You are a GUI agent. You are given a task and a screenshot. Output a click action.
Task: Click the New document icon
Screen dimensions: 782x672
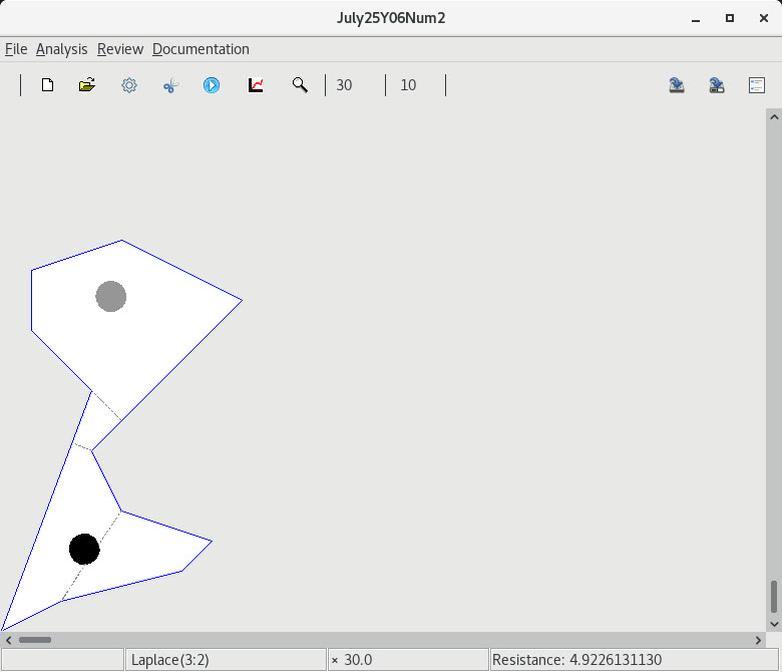click(47, 85)
